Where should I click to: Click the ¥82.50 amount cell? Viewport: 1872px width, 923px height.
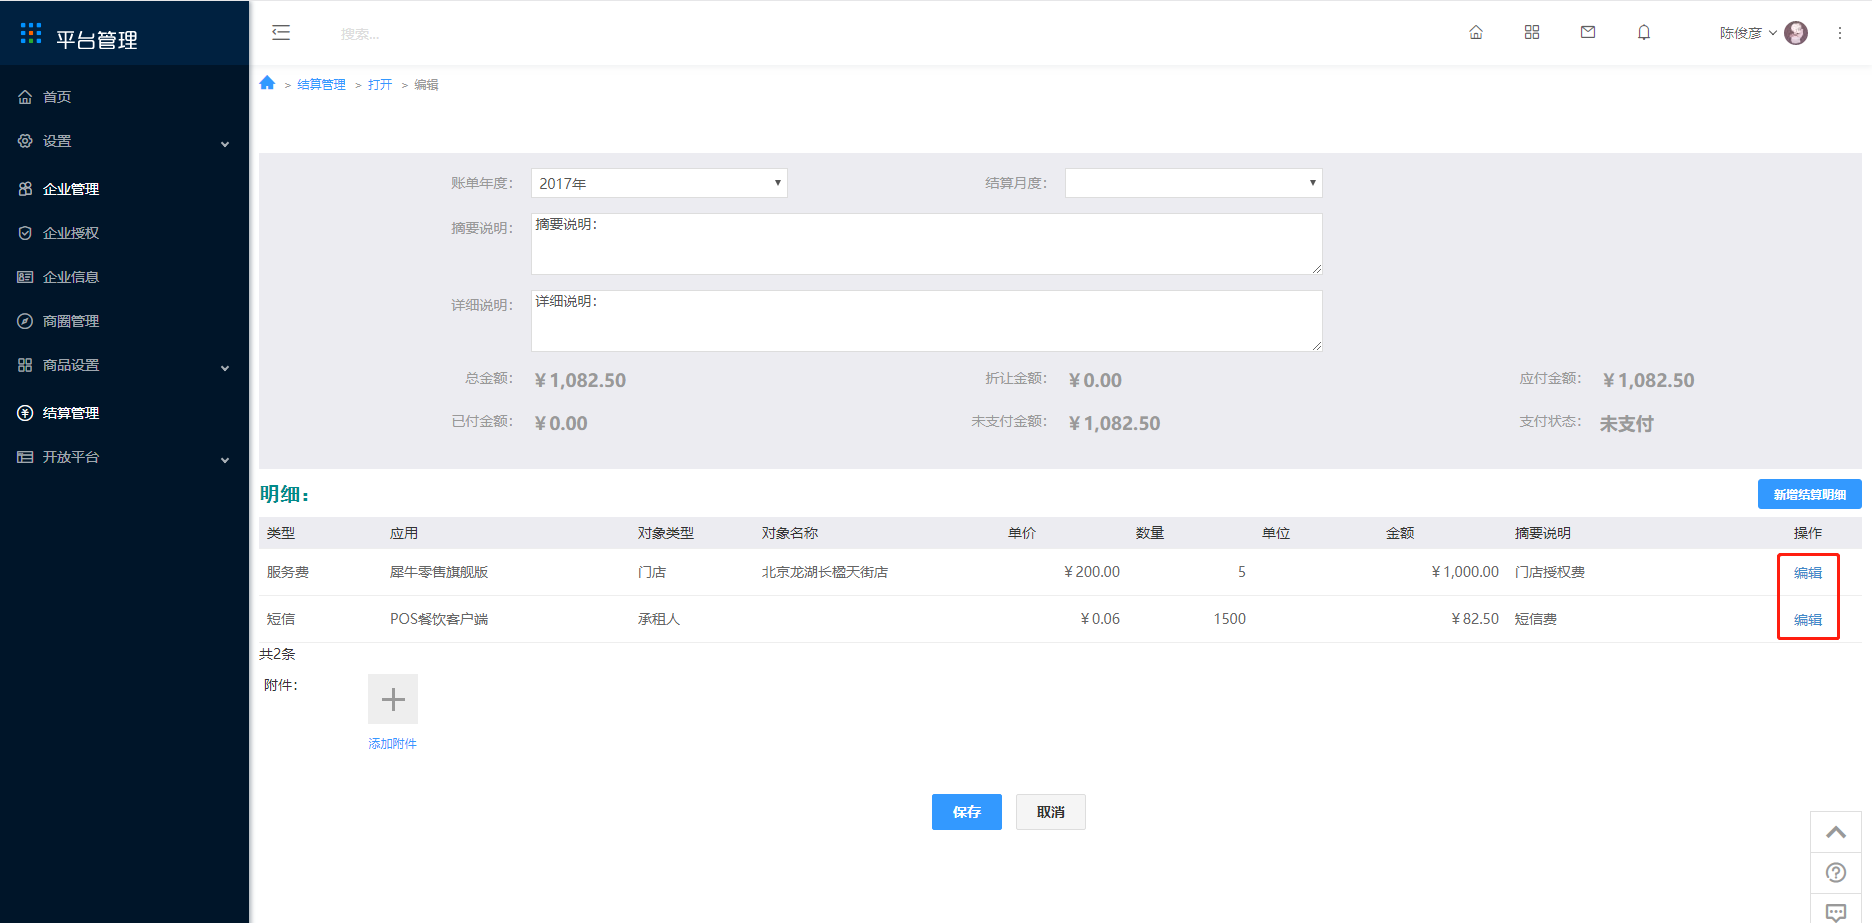tap(1475, 619)
